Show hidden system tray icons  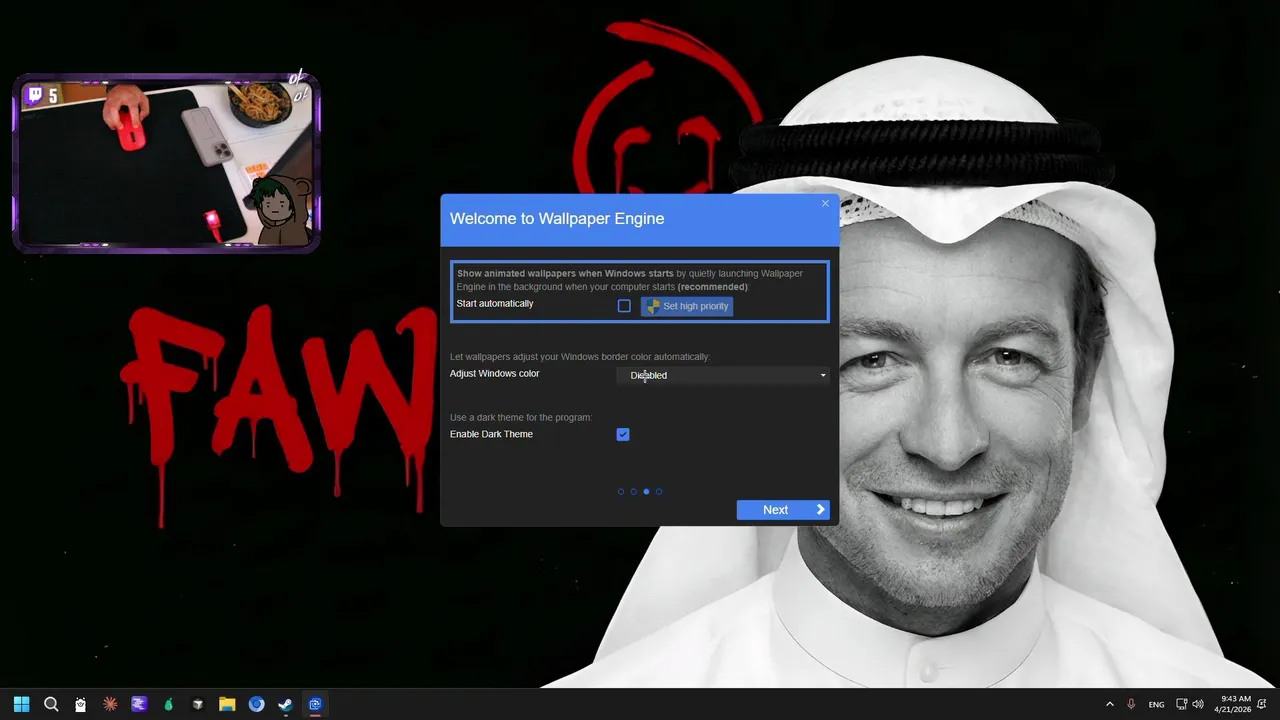(1109, 704)
